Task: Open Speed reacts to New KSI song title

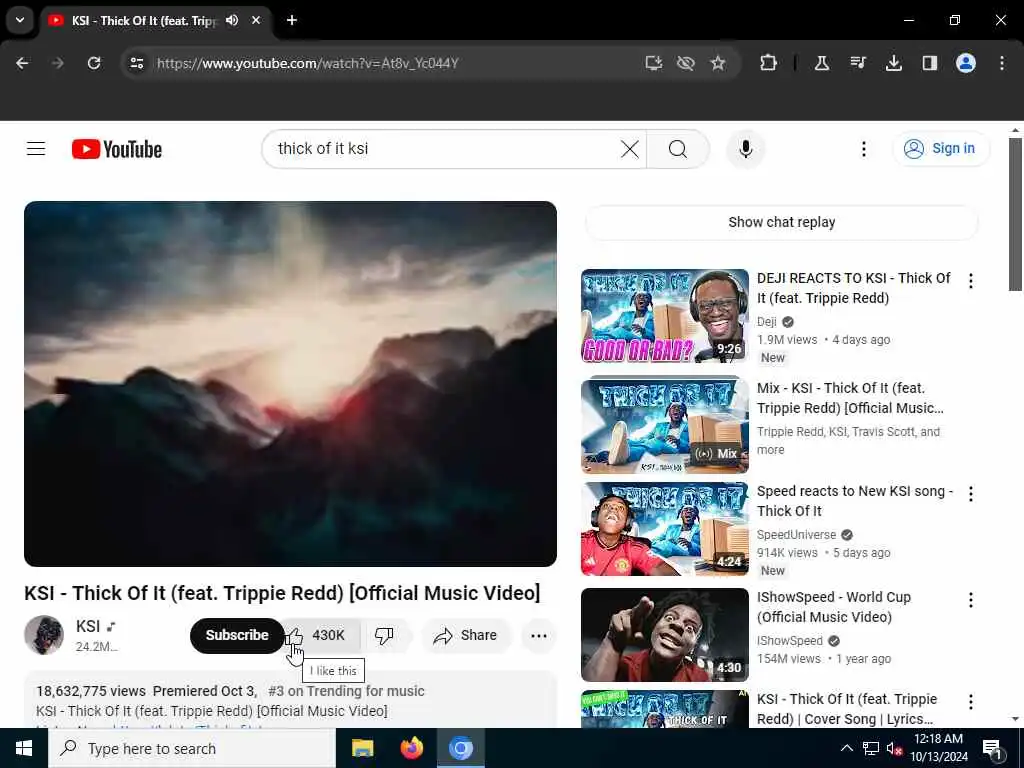Action: pyautogui.click(x=855, y=501)
